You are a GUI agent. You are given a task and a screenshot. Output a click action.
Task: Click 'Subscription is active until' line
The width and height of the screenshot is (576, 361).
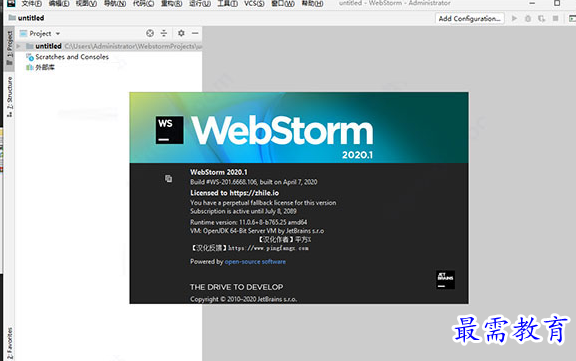click(243, 211)
